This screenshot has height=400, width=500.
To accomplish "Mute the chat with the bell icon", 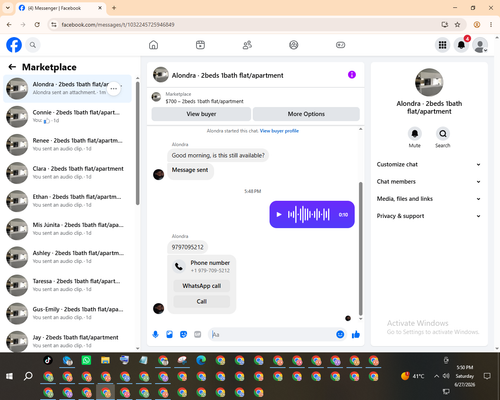I will click(414, 134).
